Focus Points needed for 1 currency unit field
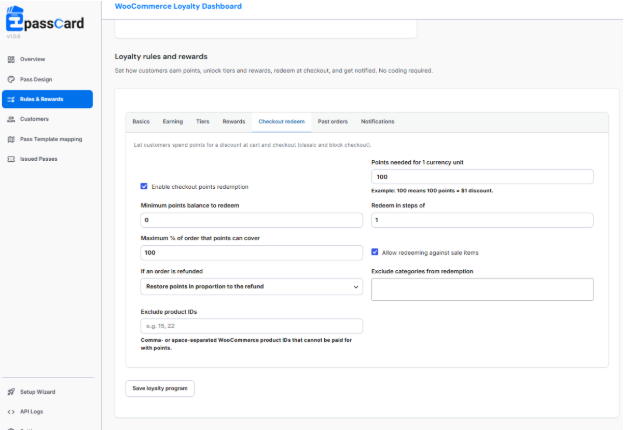Screen dimensions: 624x430 482,177
